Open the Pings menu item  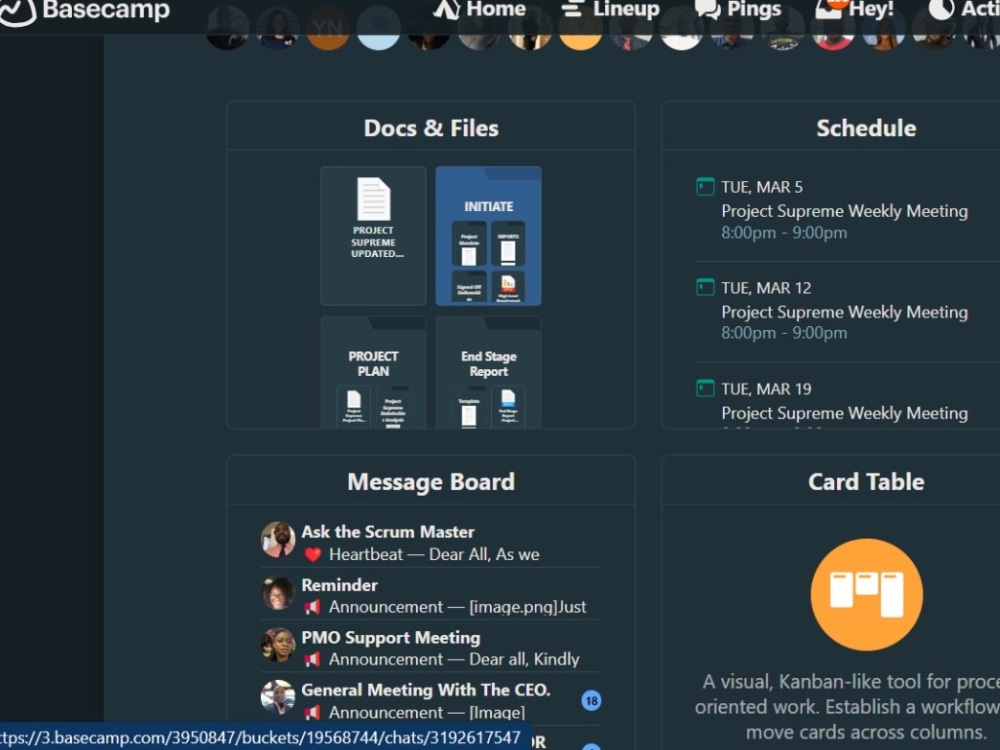click(x=738, y=9)
